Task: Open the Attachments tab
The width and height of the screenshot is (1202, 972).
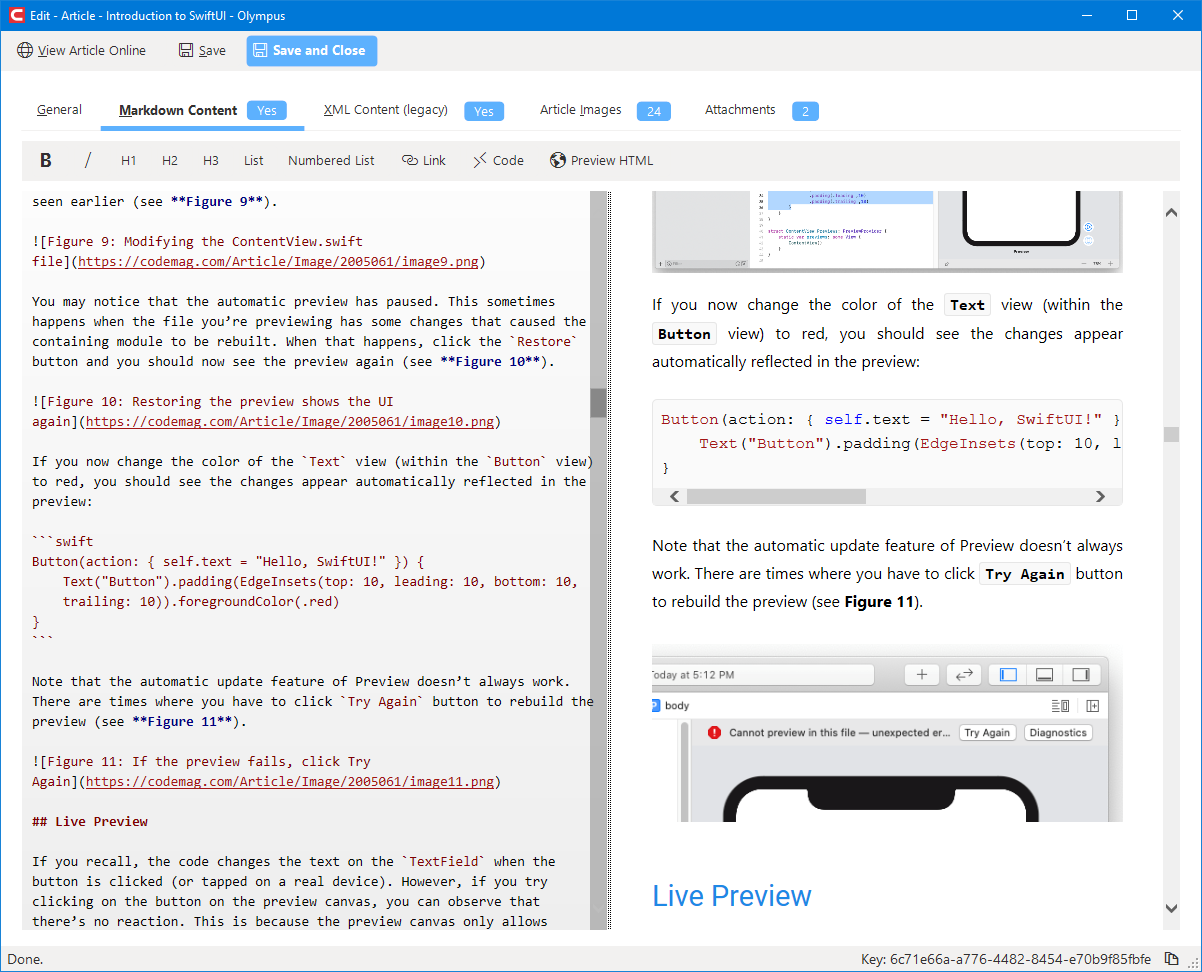Action: 740,110
